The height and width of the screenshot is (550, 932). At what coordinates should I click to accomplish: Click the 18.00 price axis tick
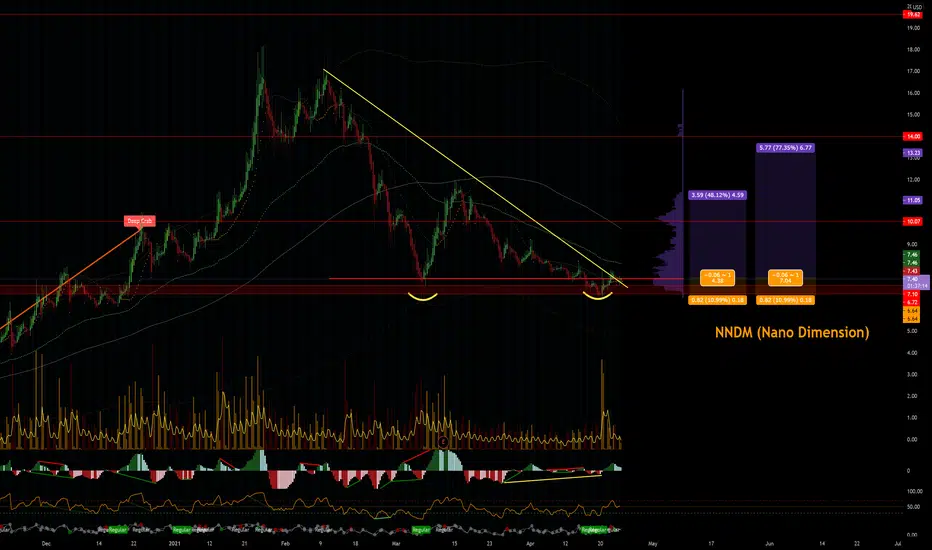click(913, 50)
